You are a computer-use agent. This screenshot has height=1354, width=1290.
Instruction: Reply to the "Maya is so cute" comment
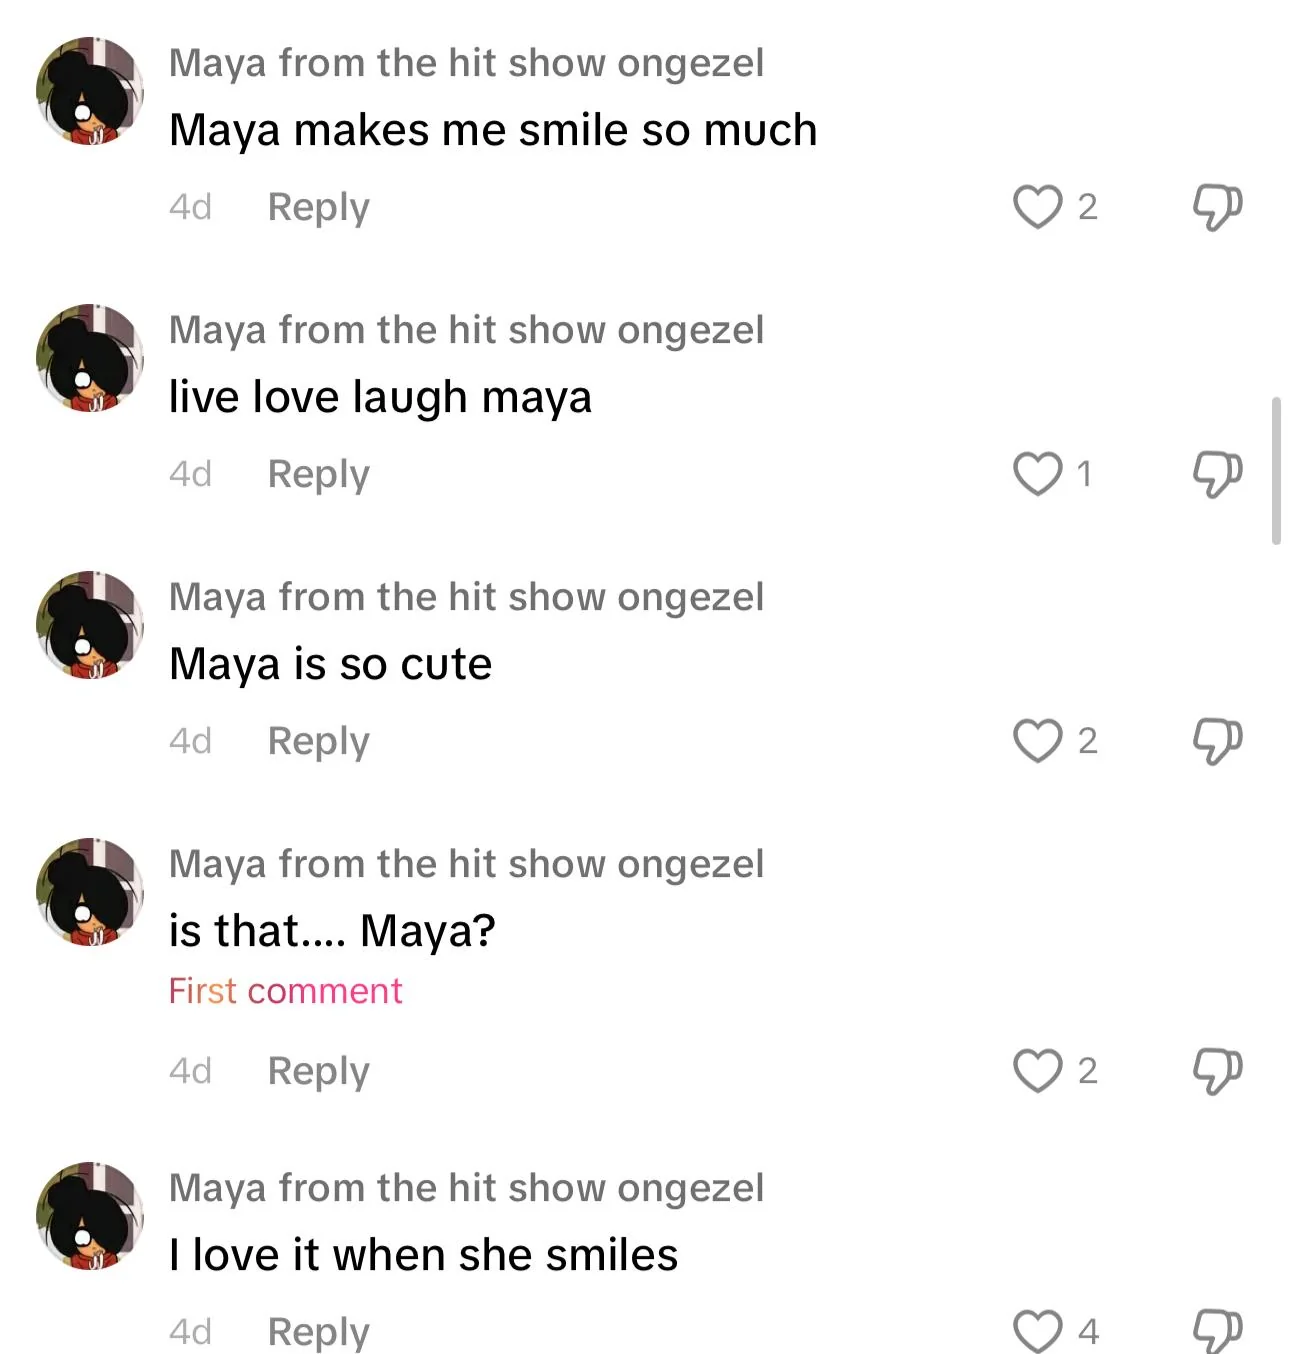318,741
